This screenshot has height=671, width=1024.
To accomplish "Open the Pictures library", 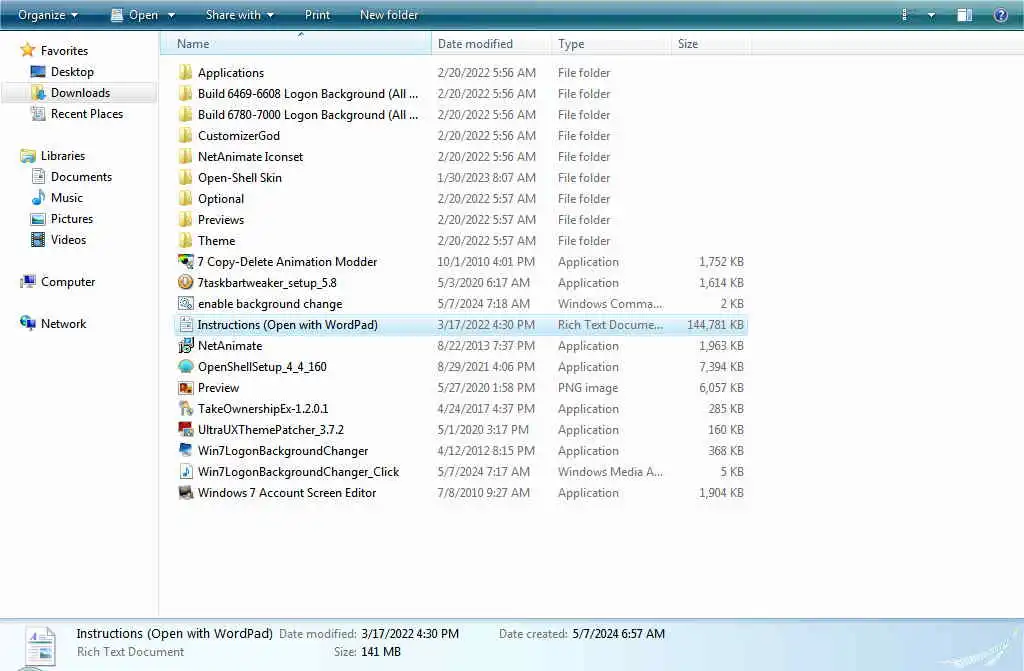I will tap(72, 218).
